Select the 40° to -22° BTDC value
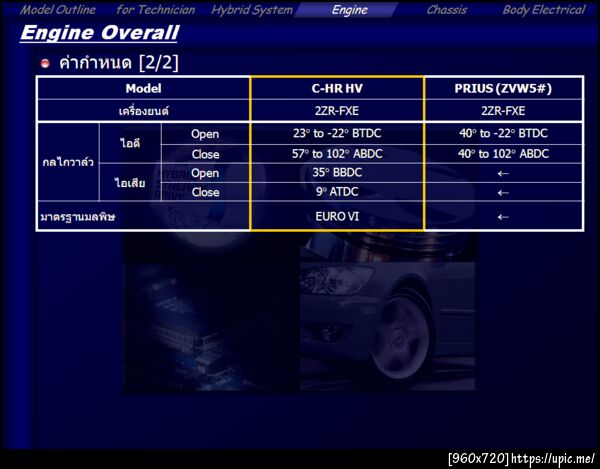 coord(503,133)
